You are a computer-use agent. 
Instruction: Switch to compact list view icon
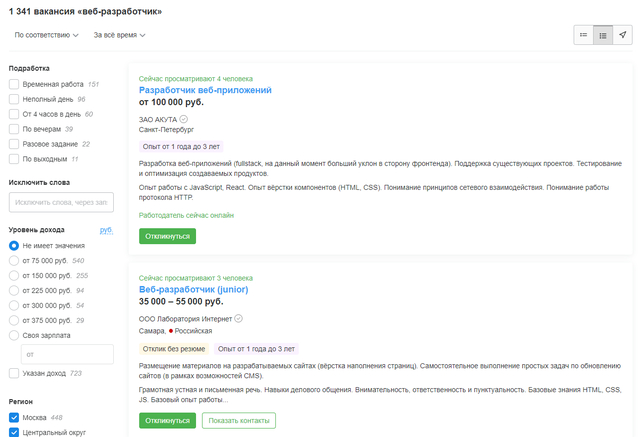[x=583, y=35]
